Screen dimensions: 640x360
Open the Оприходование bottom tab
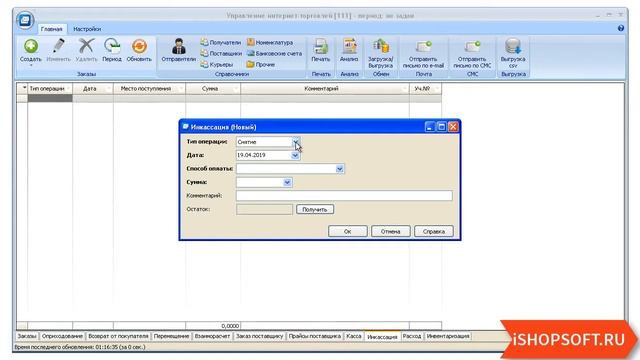point(62,336)
